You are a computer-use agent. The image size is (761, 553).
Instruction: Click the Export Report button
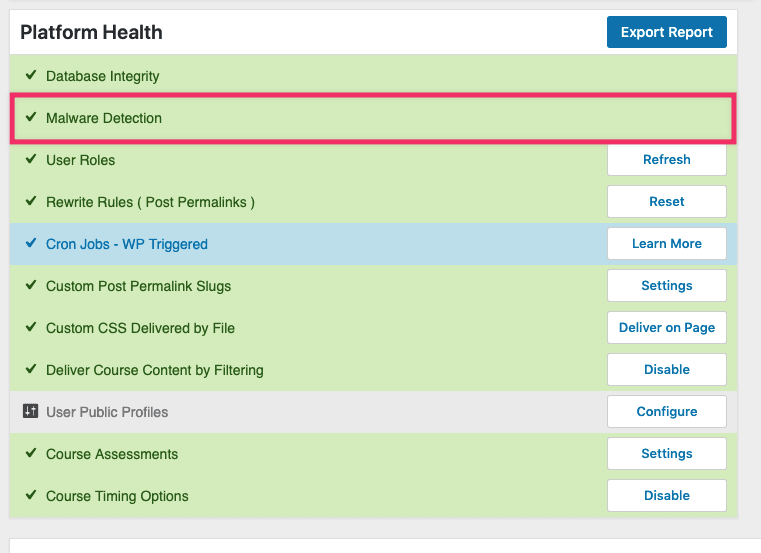tap(666, 32)
